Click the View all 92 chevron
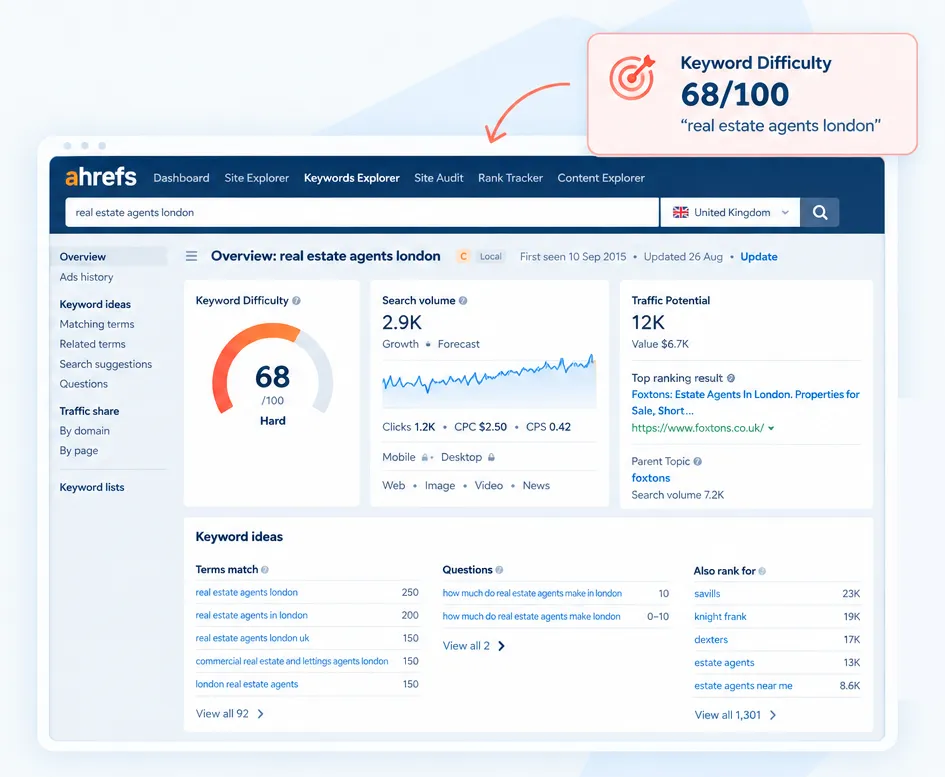Viewport: 945px width, 777px height. (x=260, y=714)
